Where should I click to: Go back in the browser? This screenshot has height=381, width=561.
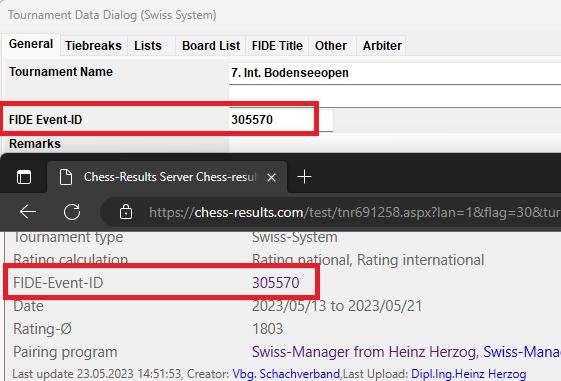coord(28,212)
